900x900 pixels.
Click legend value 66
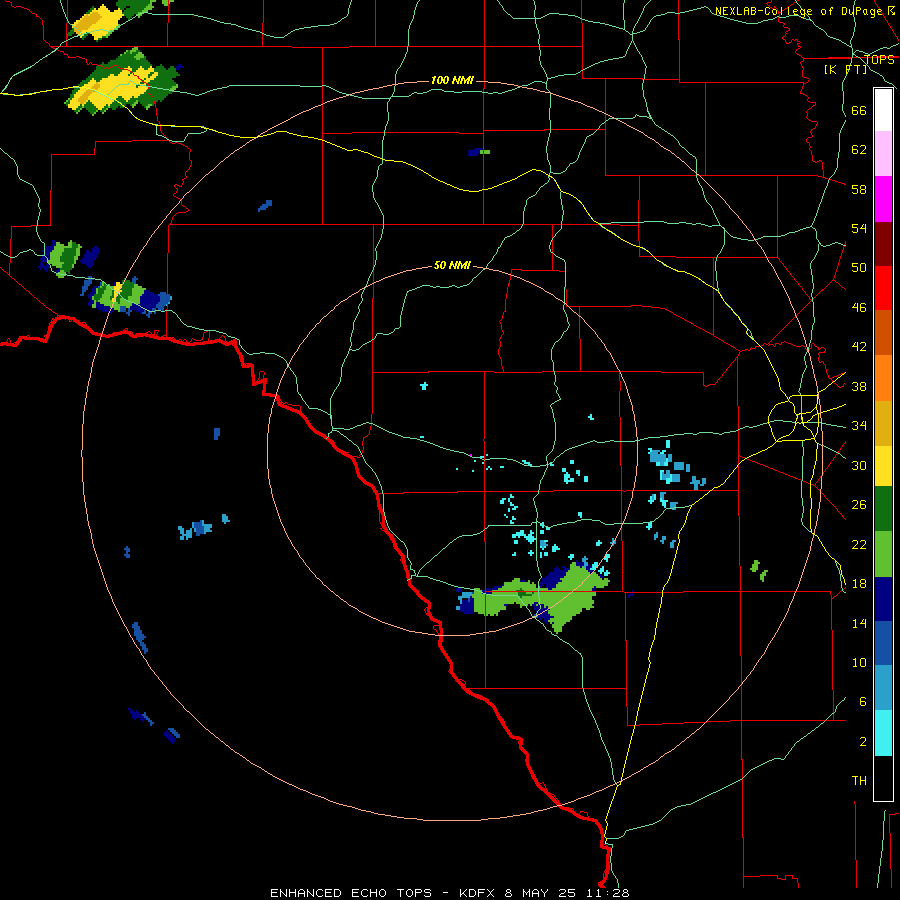tap(859, 111)
